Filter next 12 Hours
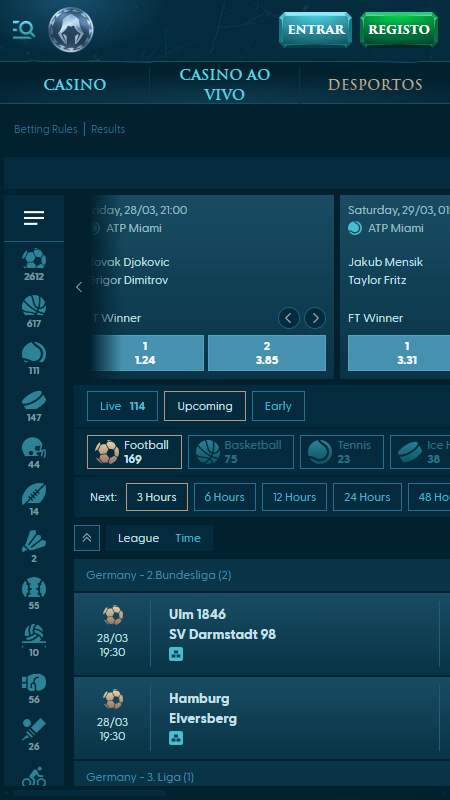This screenshot has height=800, width=450. point(294,497)
